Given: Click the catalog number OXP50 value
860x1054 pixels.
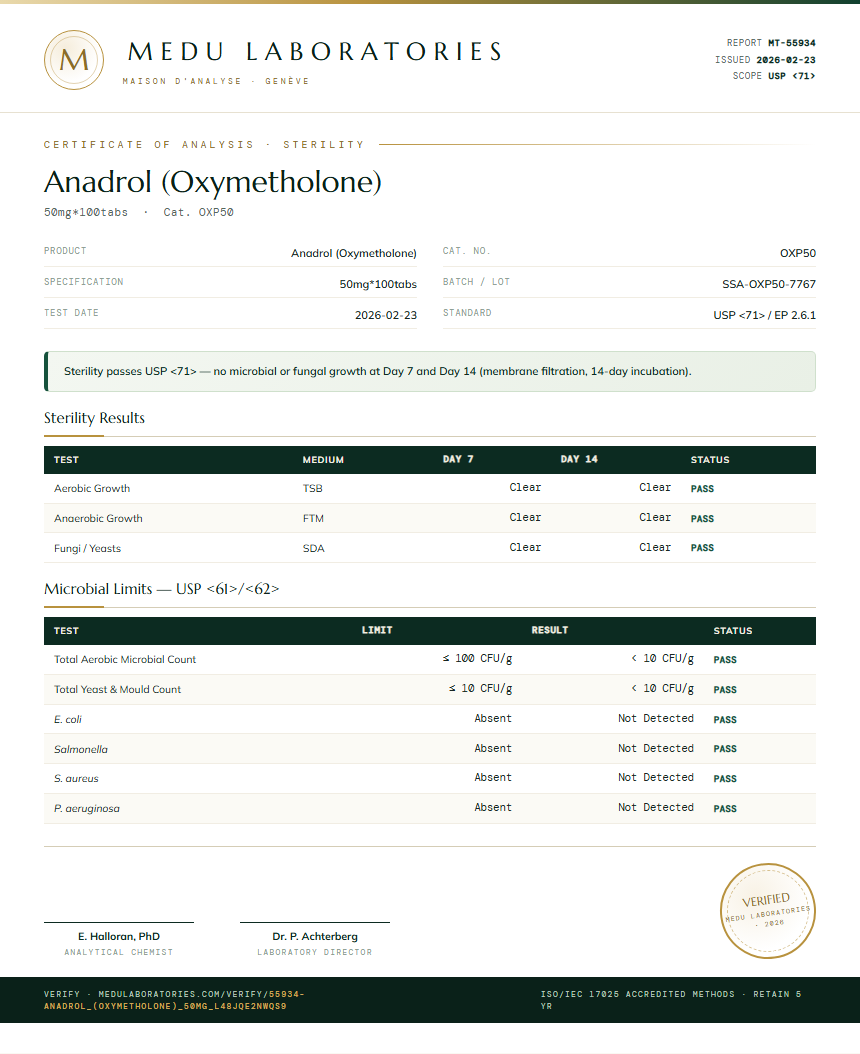Looking at the screenshot, I should 797,253.
